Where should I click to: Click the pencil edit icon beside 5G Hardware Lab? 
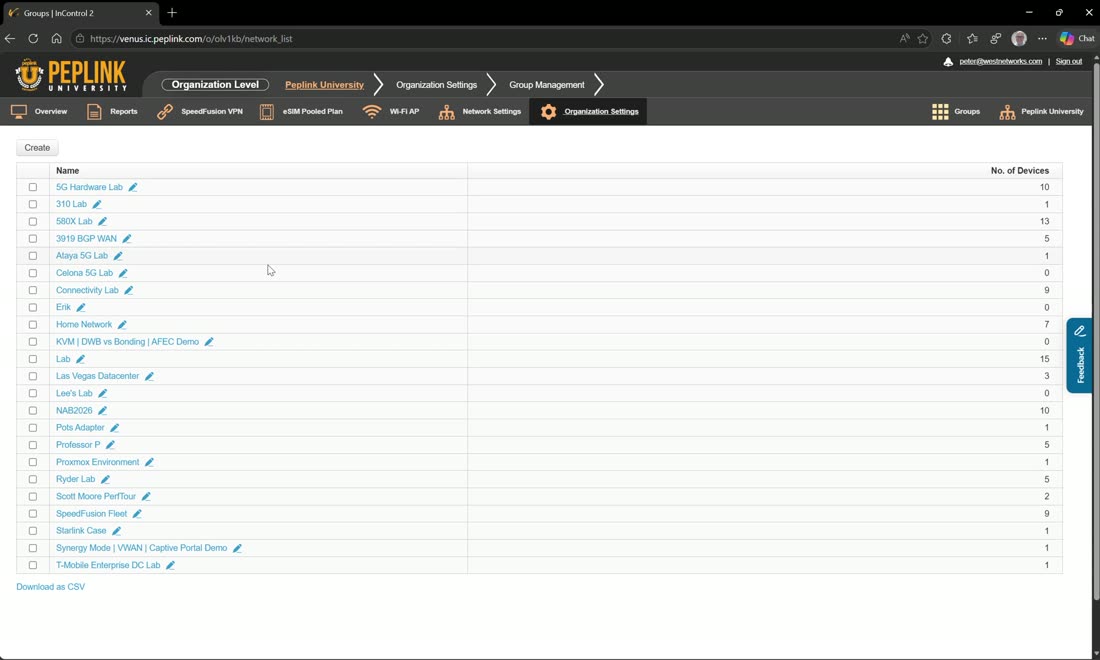(133, 187)
